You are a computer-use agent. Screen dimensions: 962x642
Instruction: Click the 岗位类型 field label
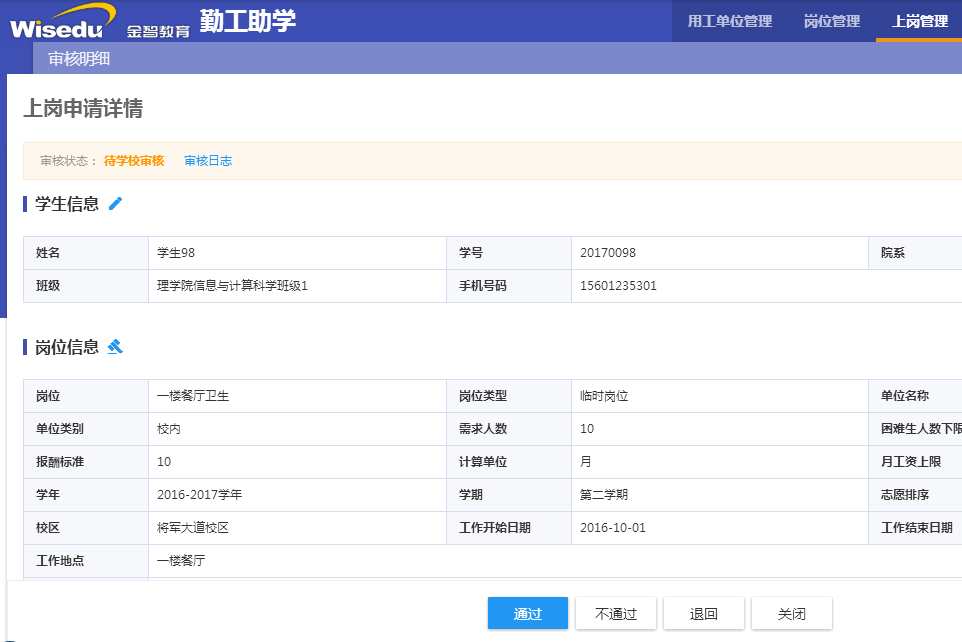(x=483, y=396)
